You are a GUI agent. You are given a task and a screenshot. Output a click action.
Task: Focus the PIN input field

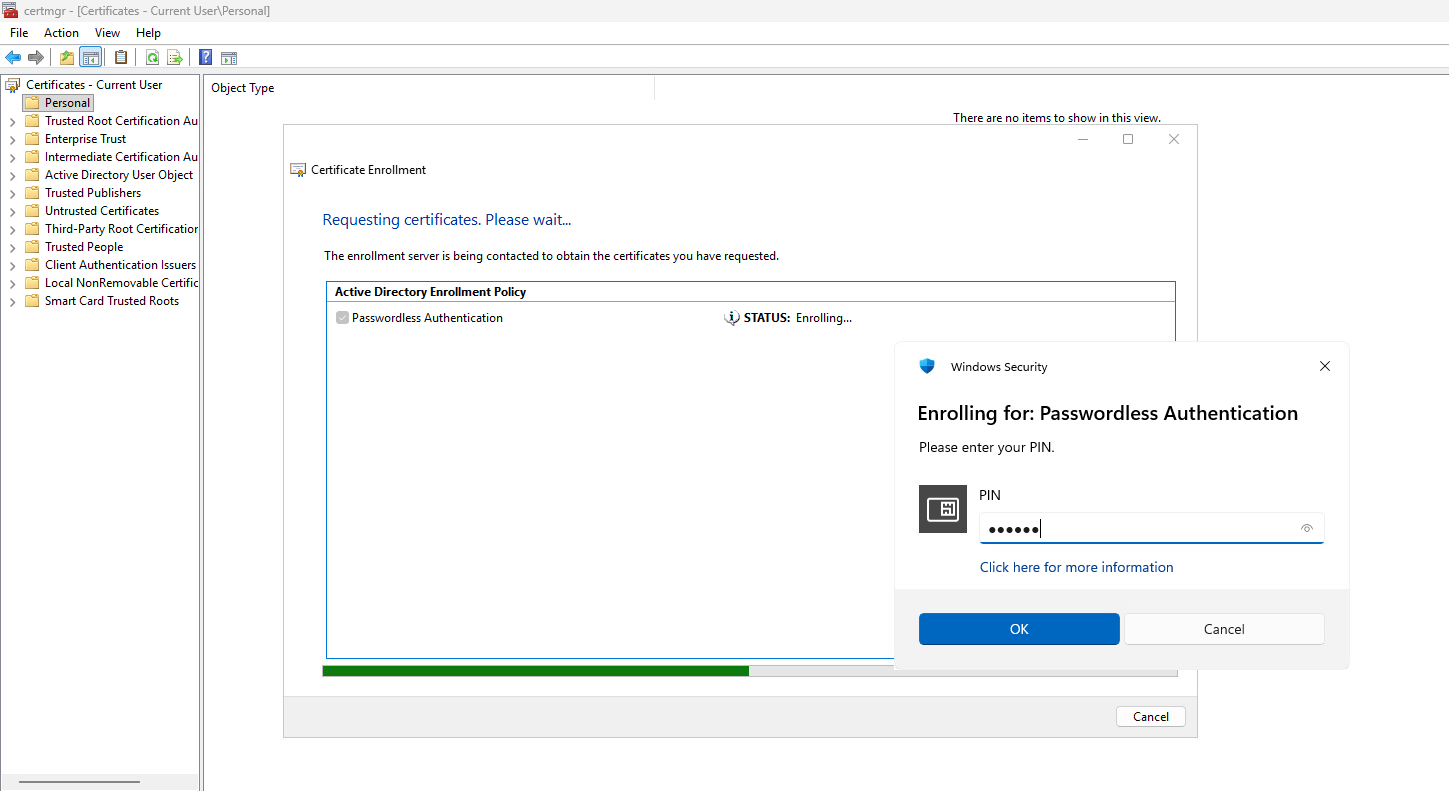[x=1151, y=528]
